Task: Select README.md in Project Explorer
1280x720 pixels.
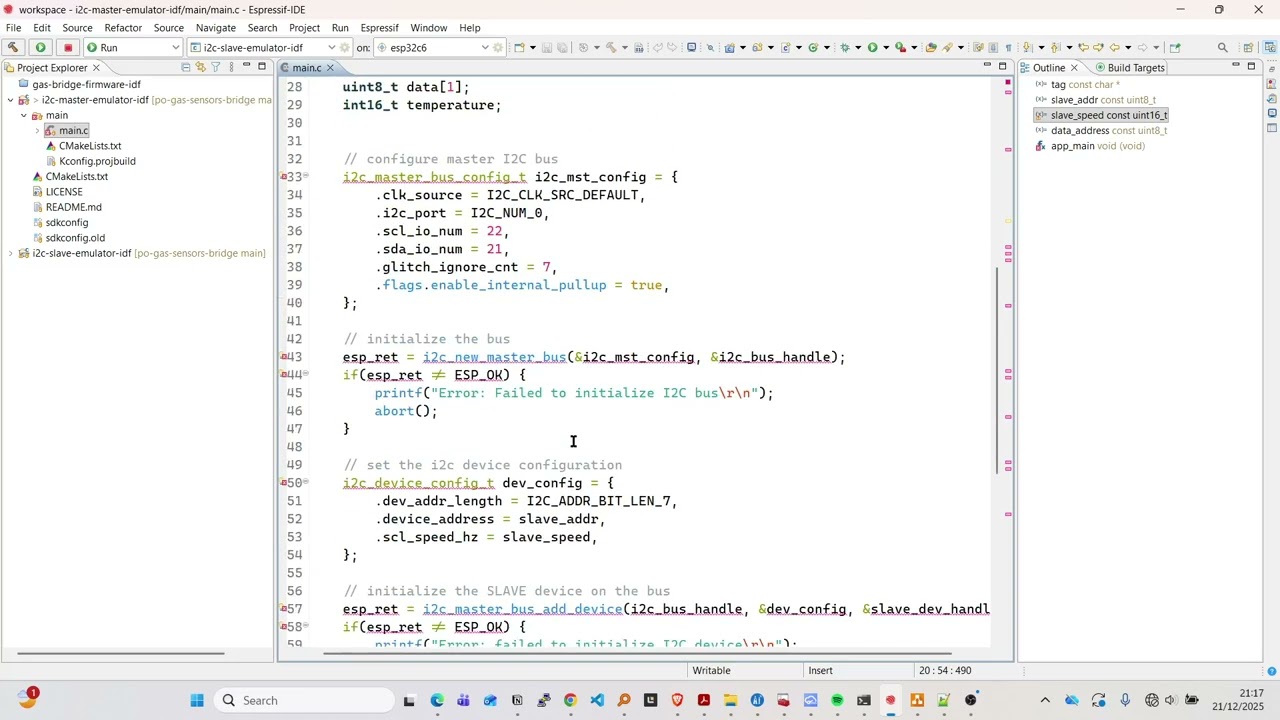Action: 73,207
